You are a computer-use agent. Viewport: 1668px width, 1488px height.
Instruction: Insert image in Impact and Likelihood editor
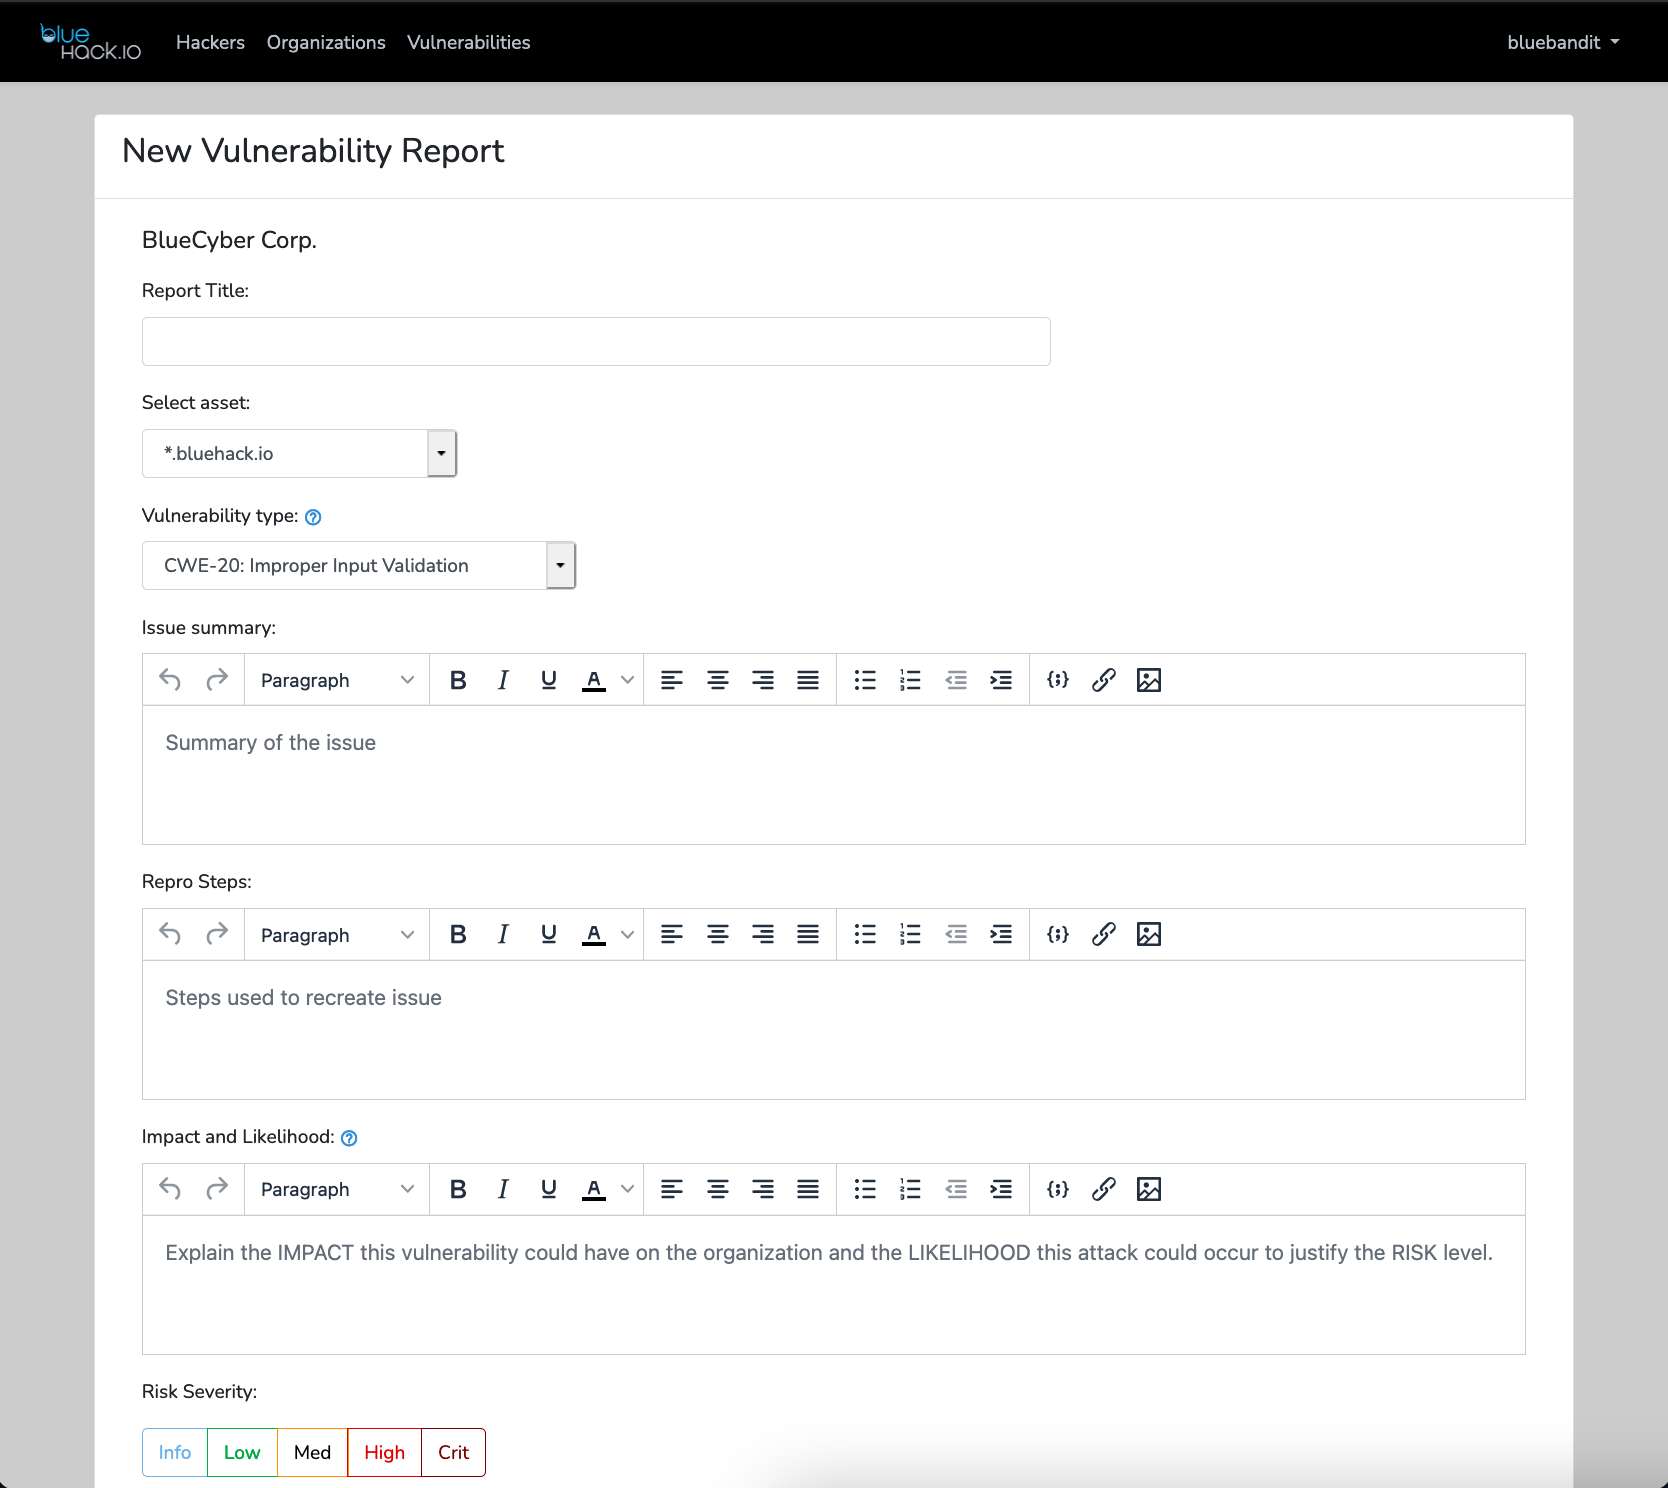click(x=1149, y=1189)
